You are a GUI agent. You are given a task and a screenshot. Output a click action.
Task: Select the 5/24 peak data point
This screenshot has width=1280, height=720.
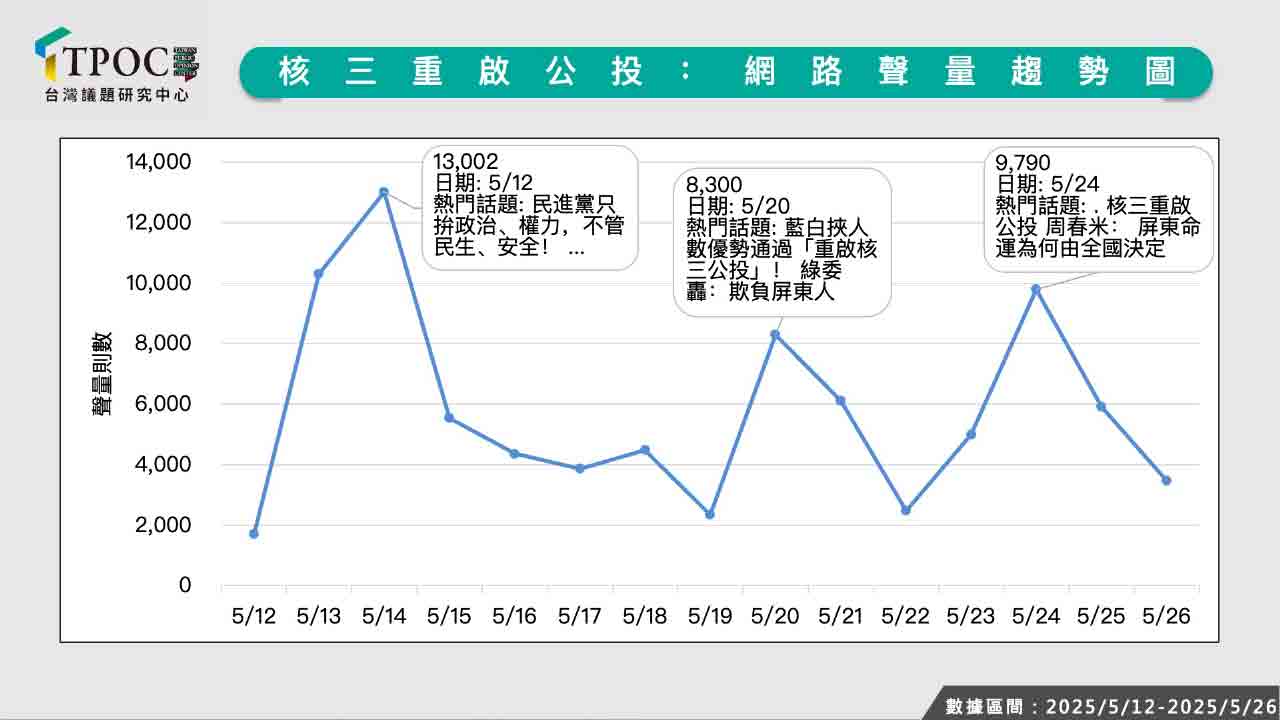click(1036, 289)
